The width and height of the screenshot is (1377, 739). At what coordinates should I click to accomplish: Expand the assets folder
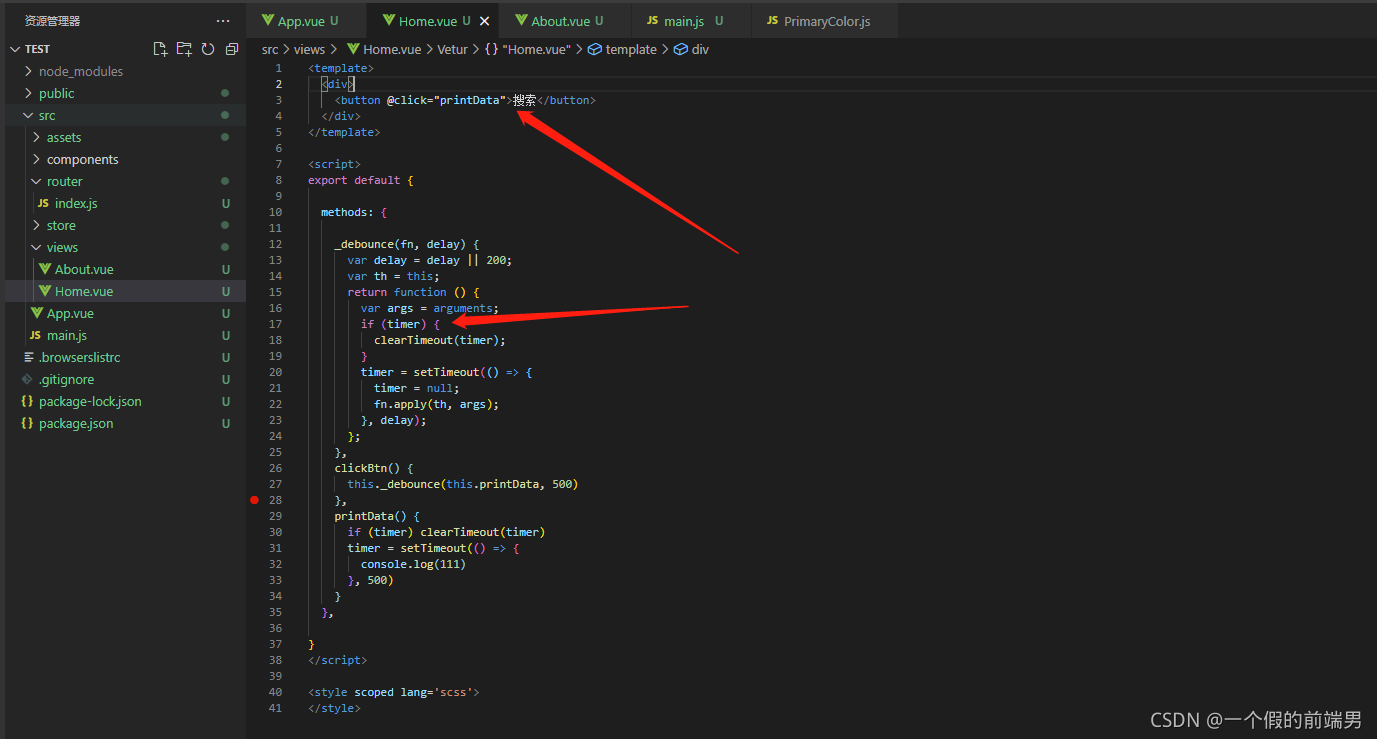(x=36, y=137)
